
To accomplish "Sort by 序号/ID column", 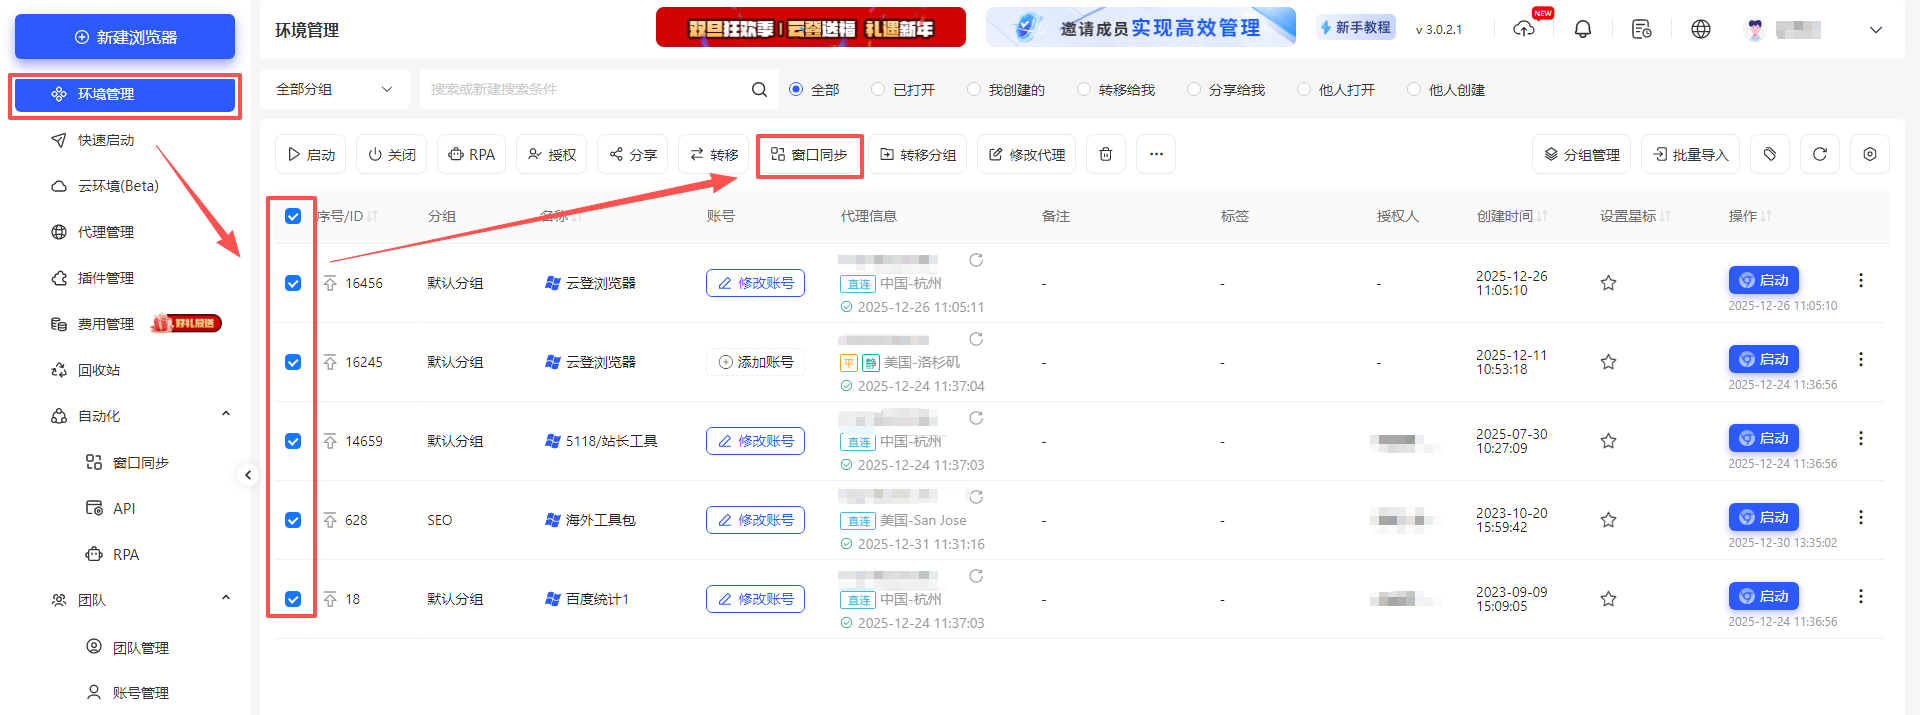I will coord(372,216).
